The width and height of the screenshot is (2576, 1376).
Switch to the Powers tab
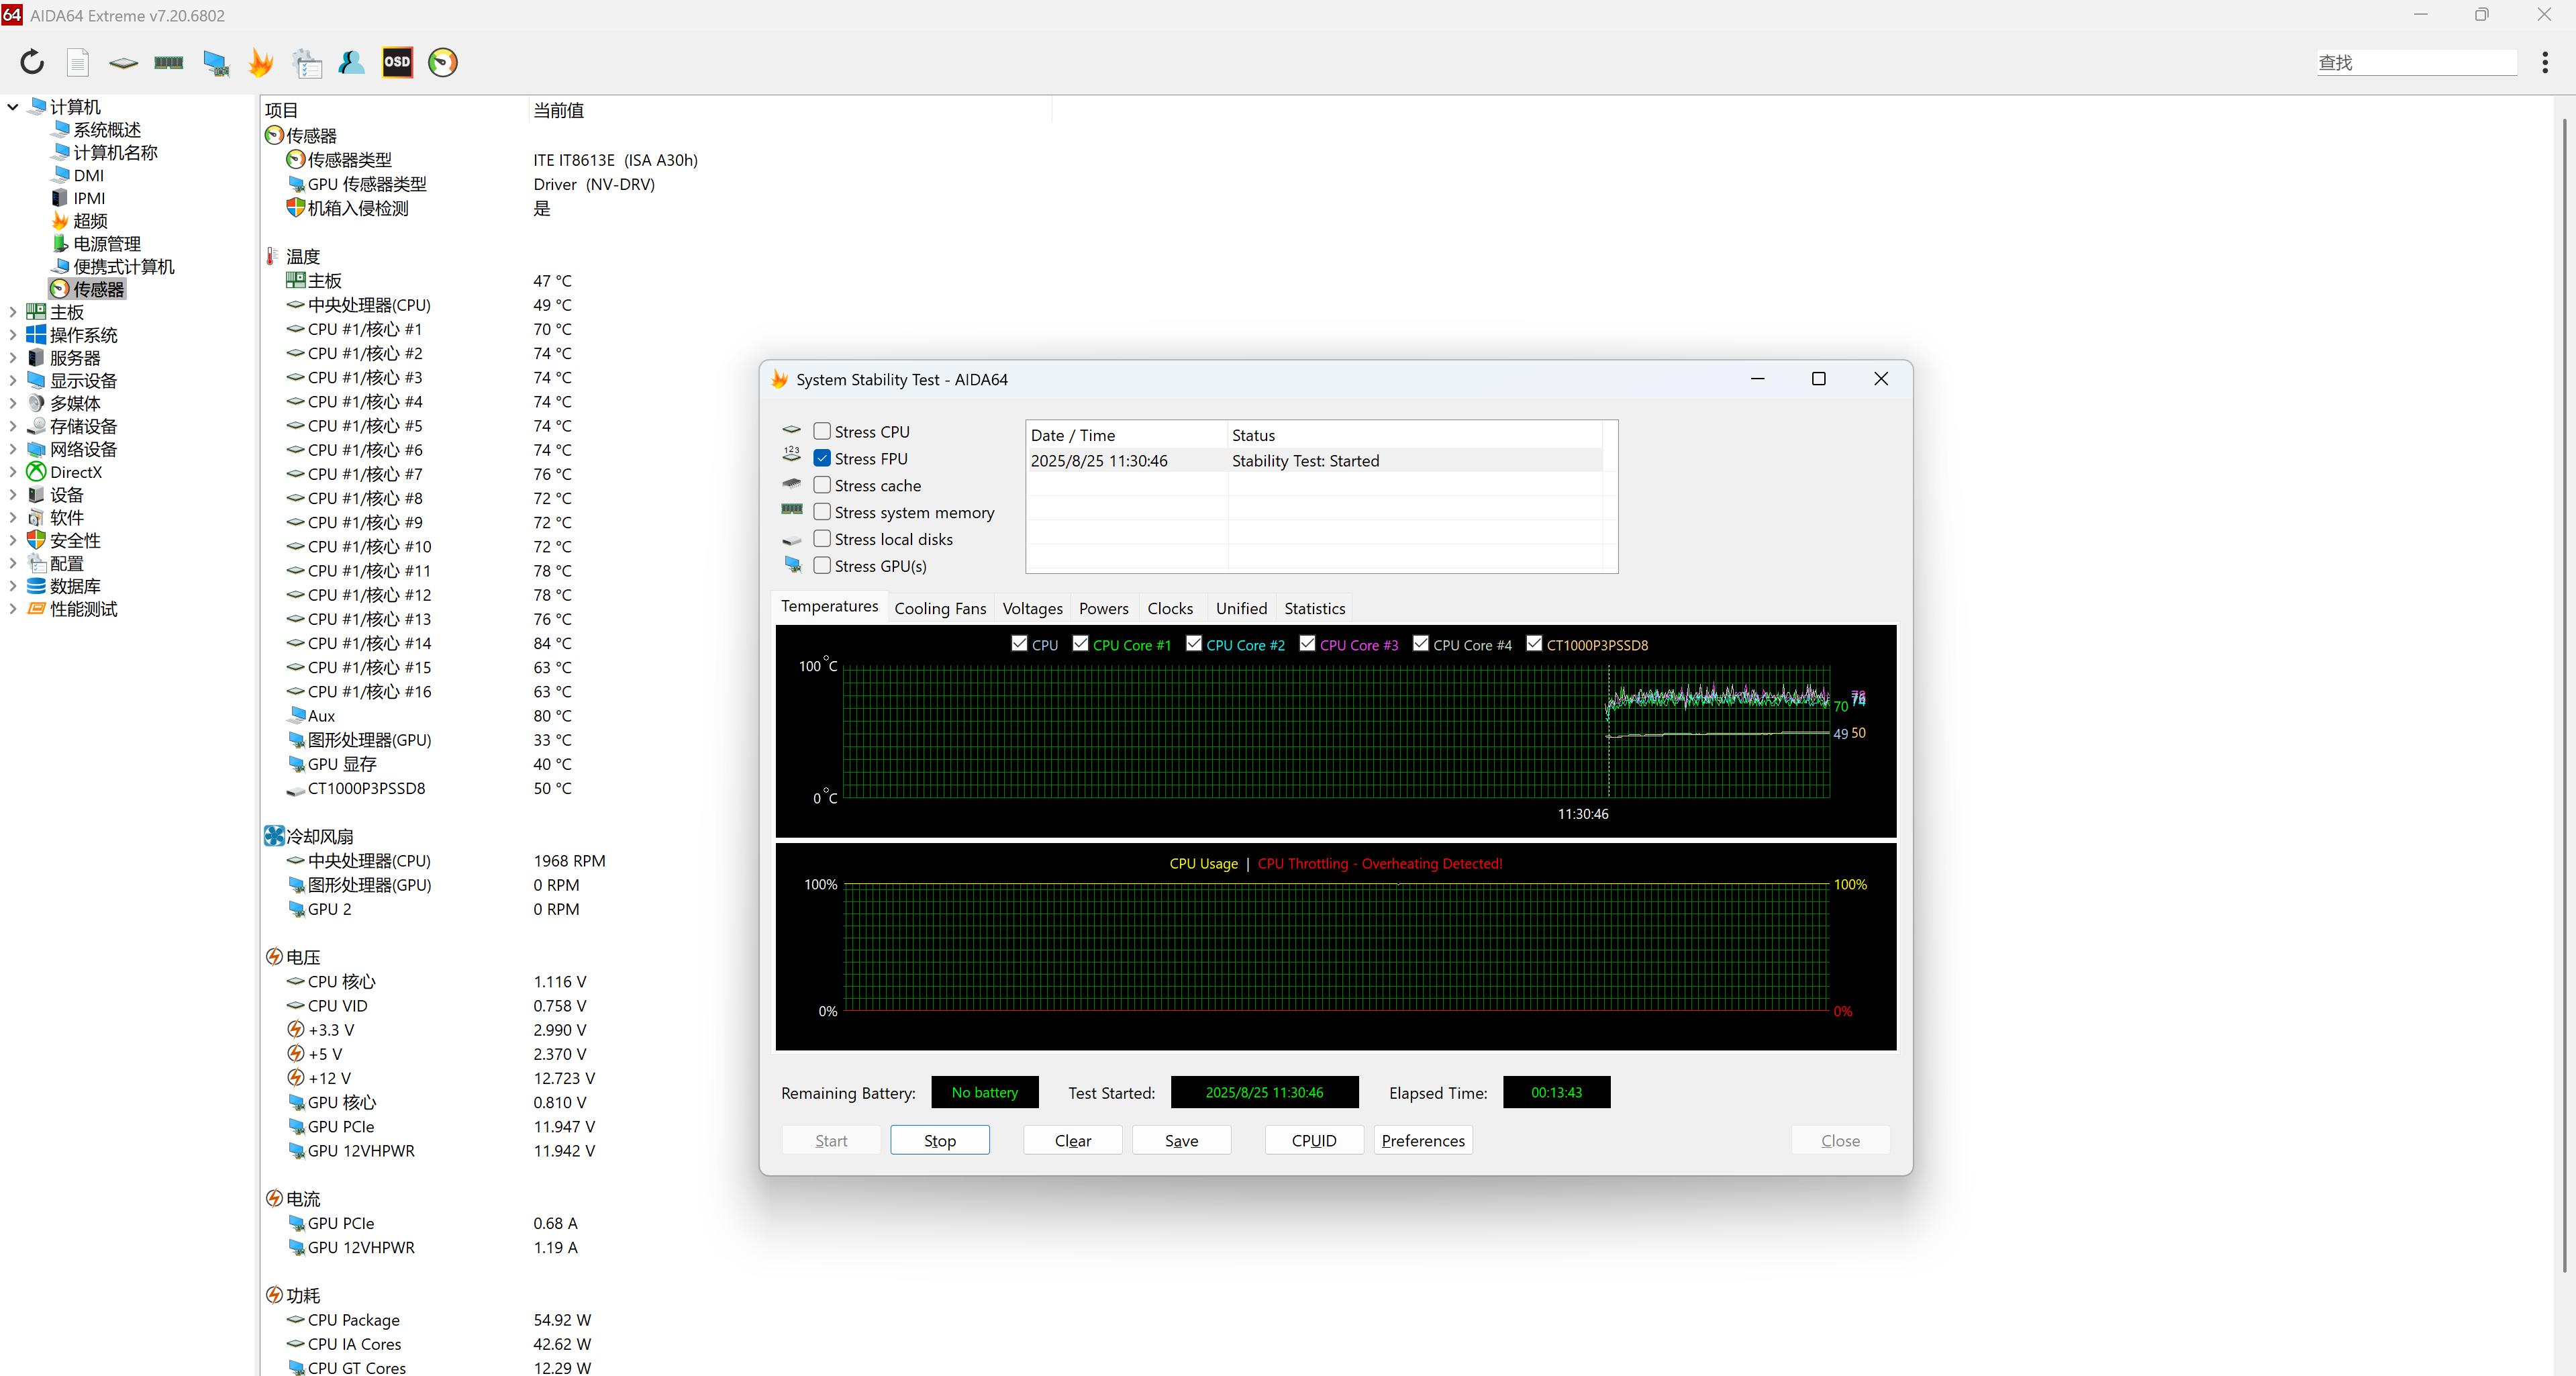tap(1103, 608)
